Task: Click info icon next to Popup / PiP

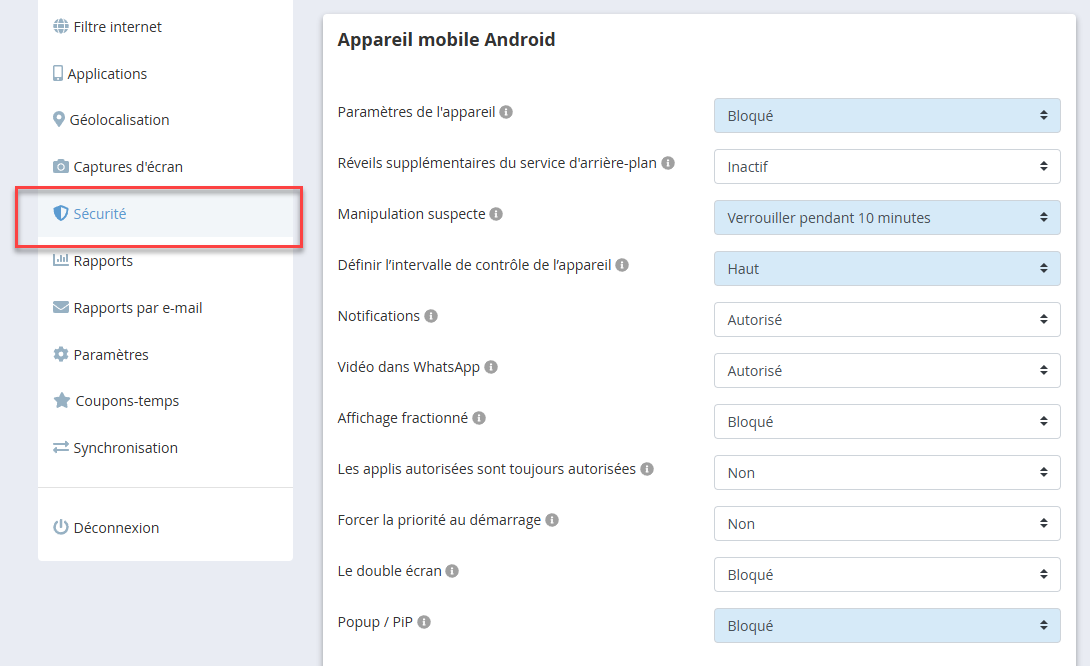Action: 424,622
